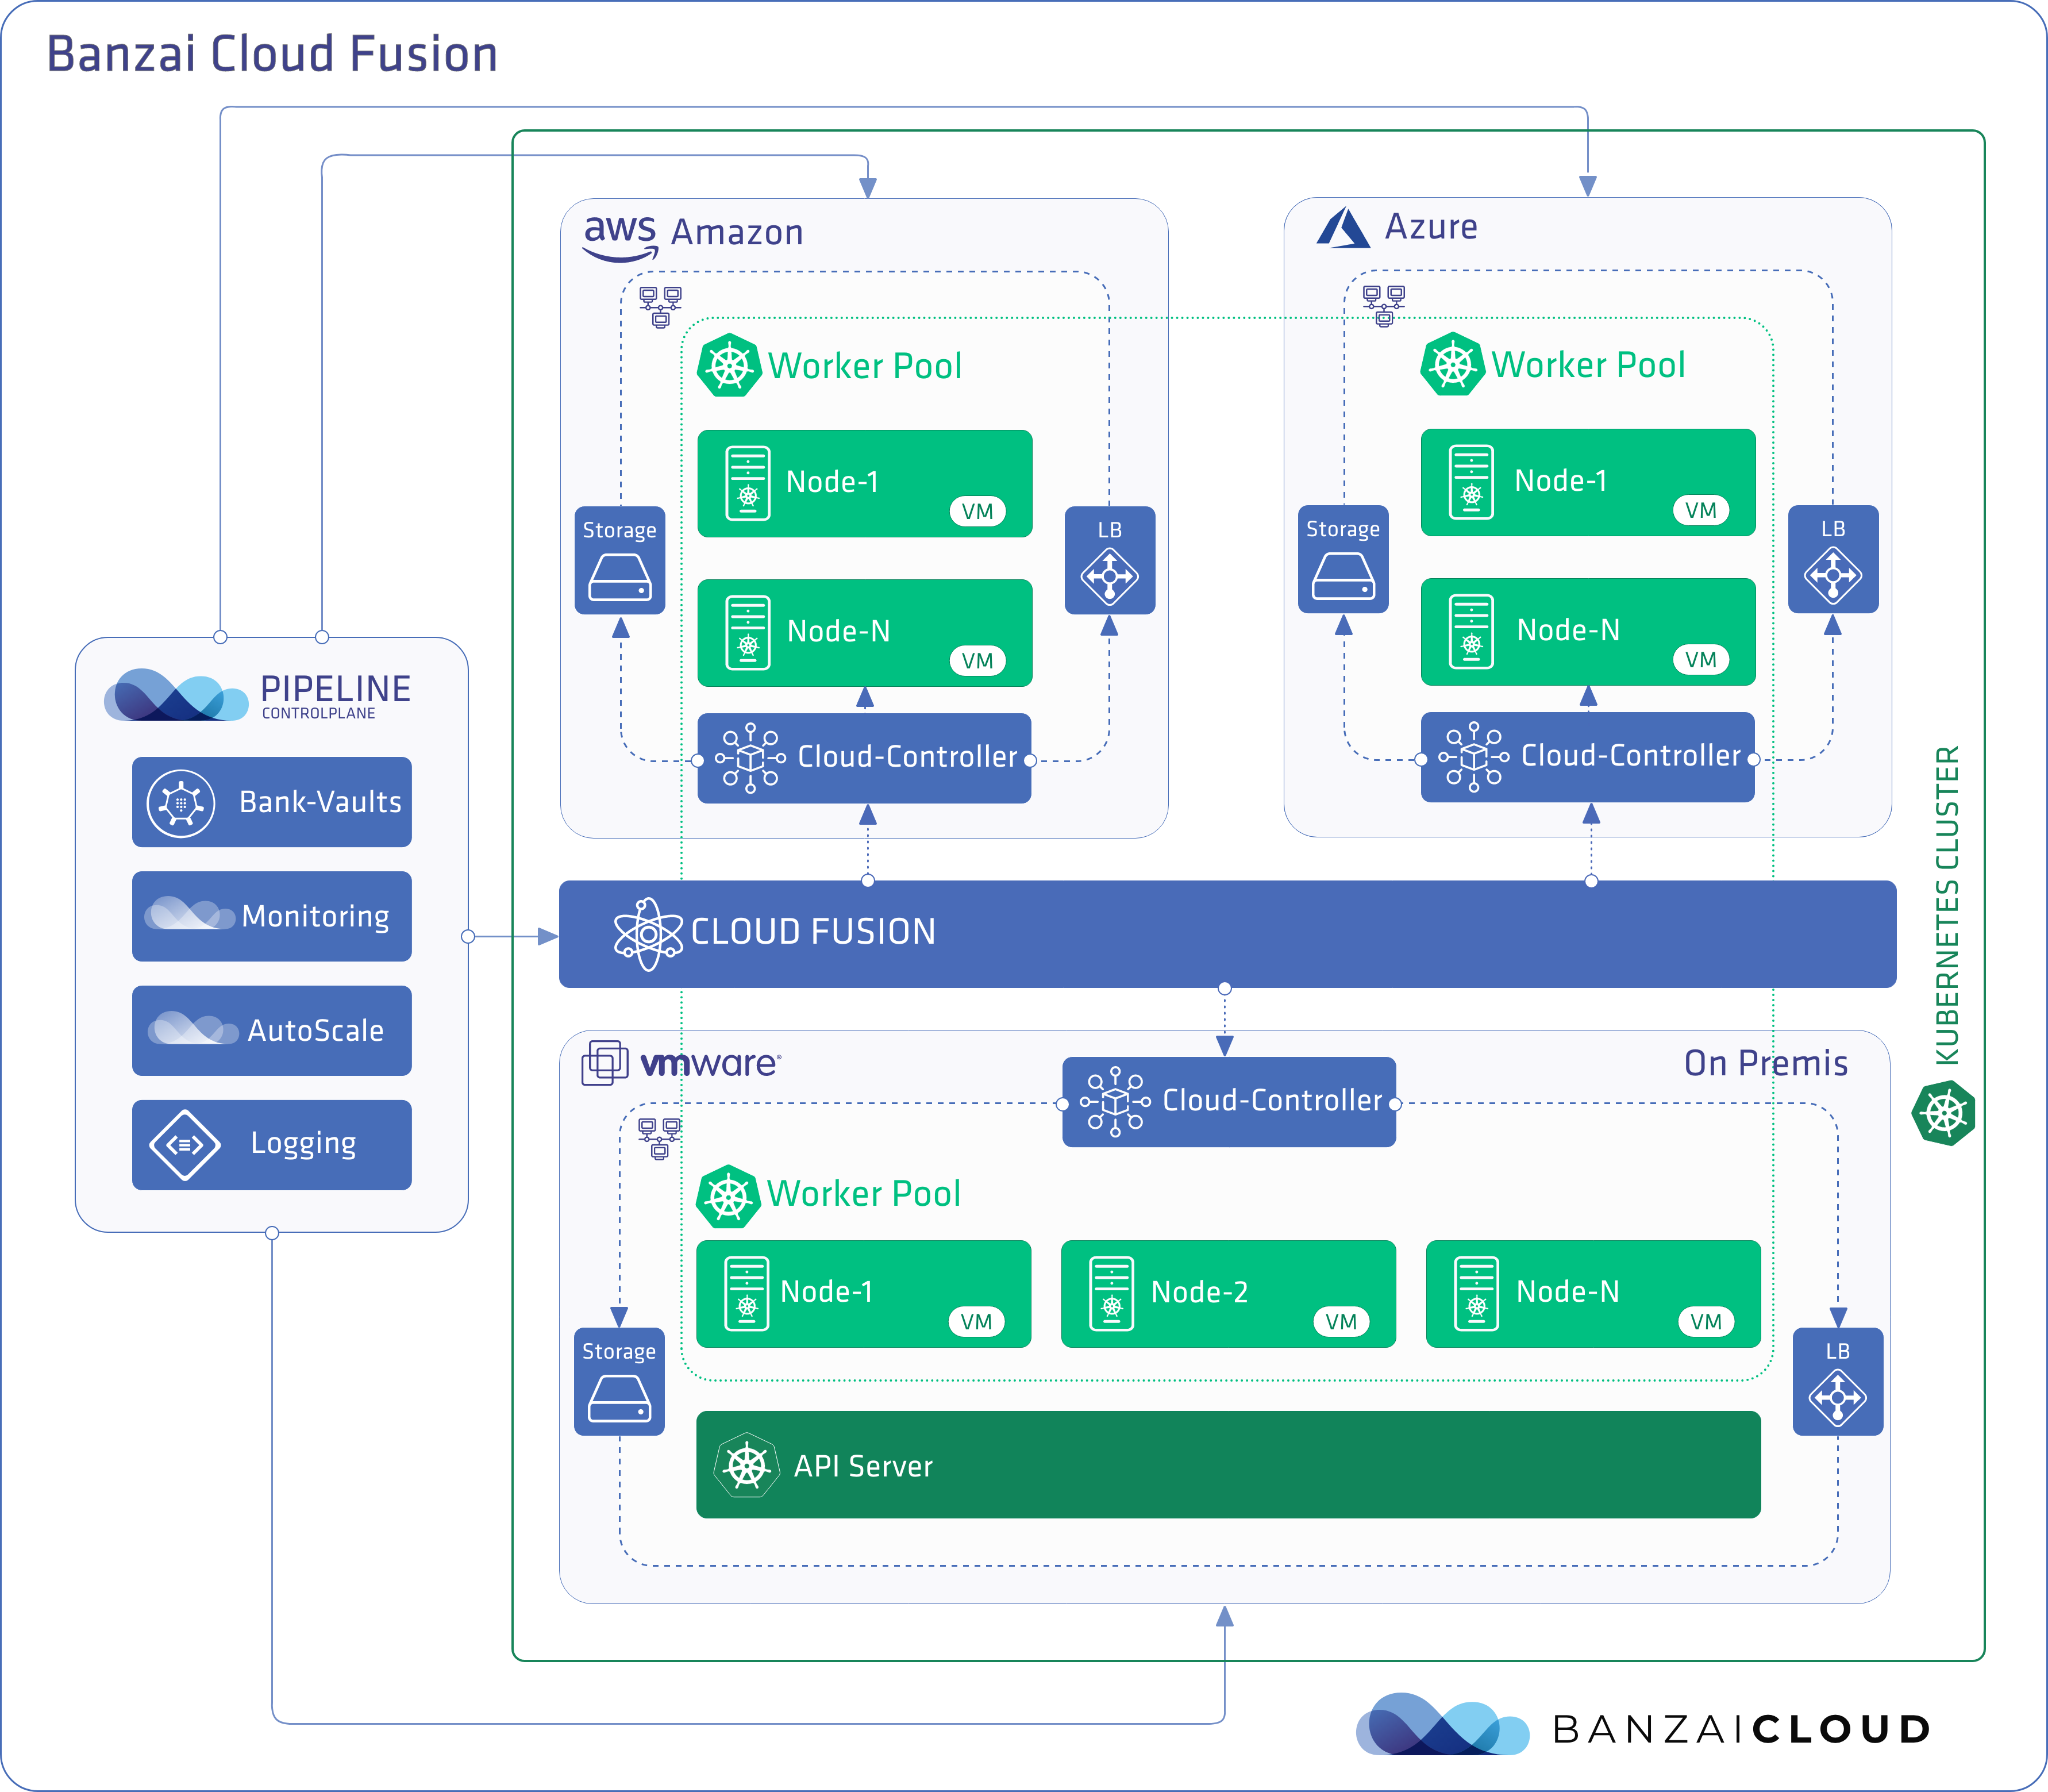Click 'Worker Pool' text in Amazon panel
This screenshot has width=2048, height=1792.
865,366
